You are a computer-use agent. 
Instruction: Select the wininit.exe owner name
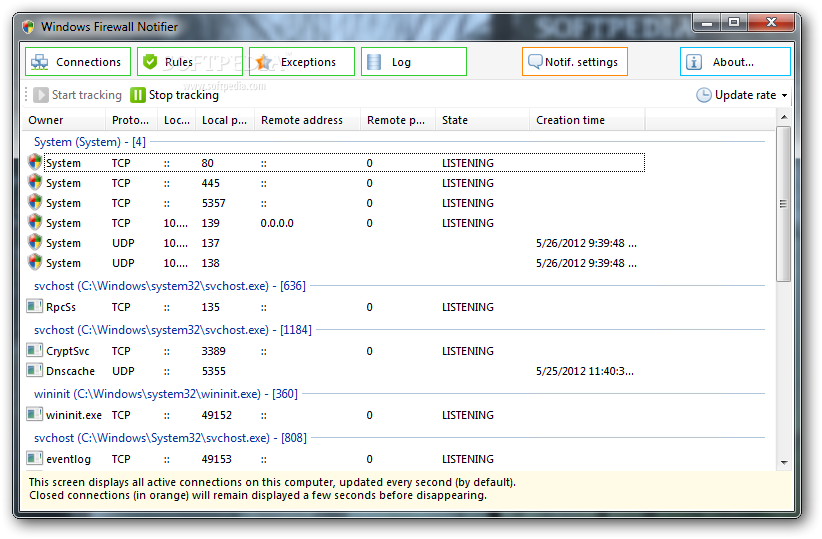tap(74, 415)
